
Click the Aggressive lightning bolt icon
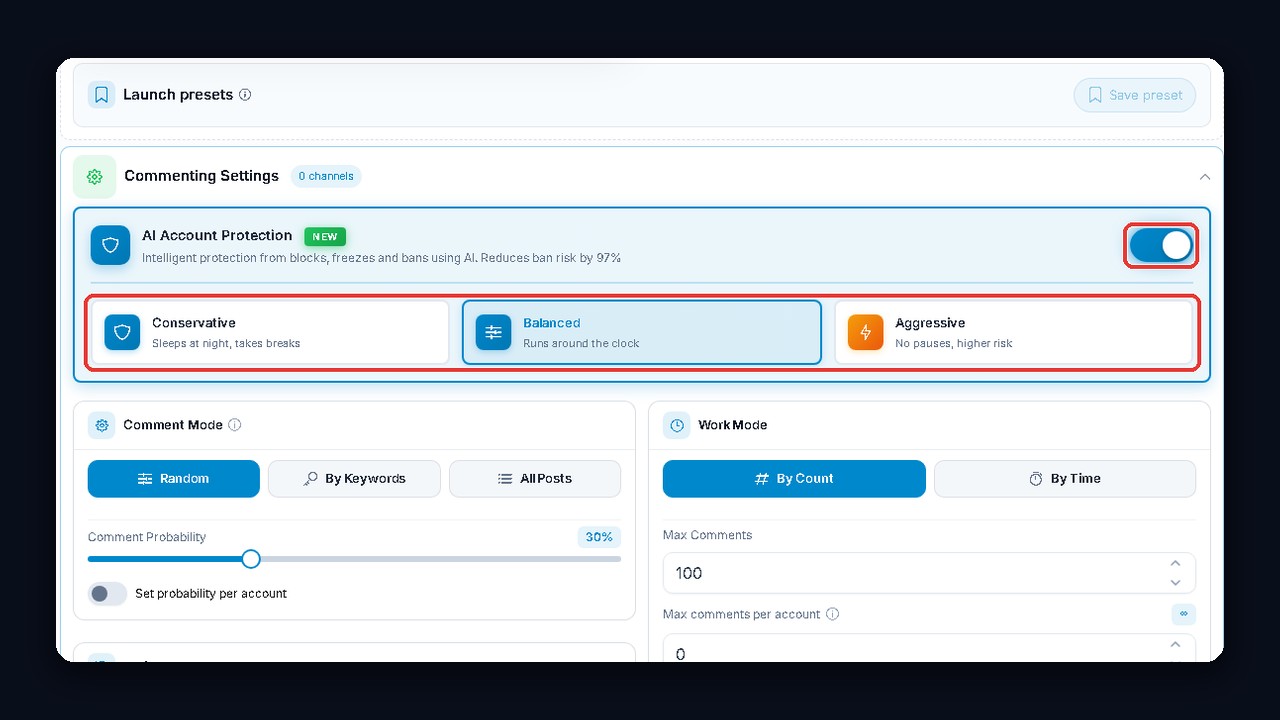pyautogui.click(x=865, y=332)
